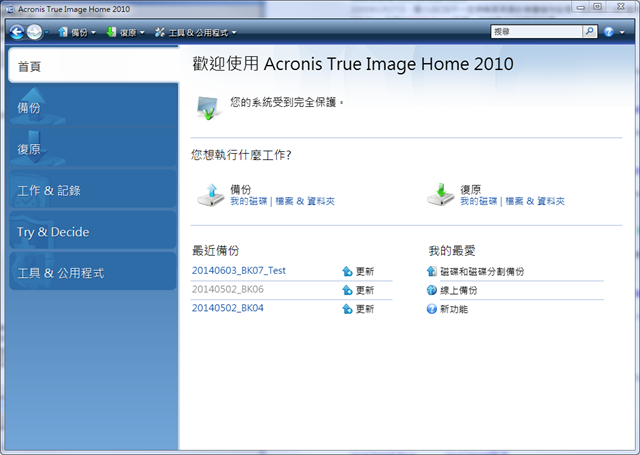Open 新功能 favorite
This screenshot has width=640, height=455.
click(454, 309)
